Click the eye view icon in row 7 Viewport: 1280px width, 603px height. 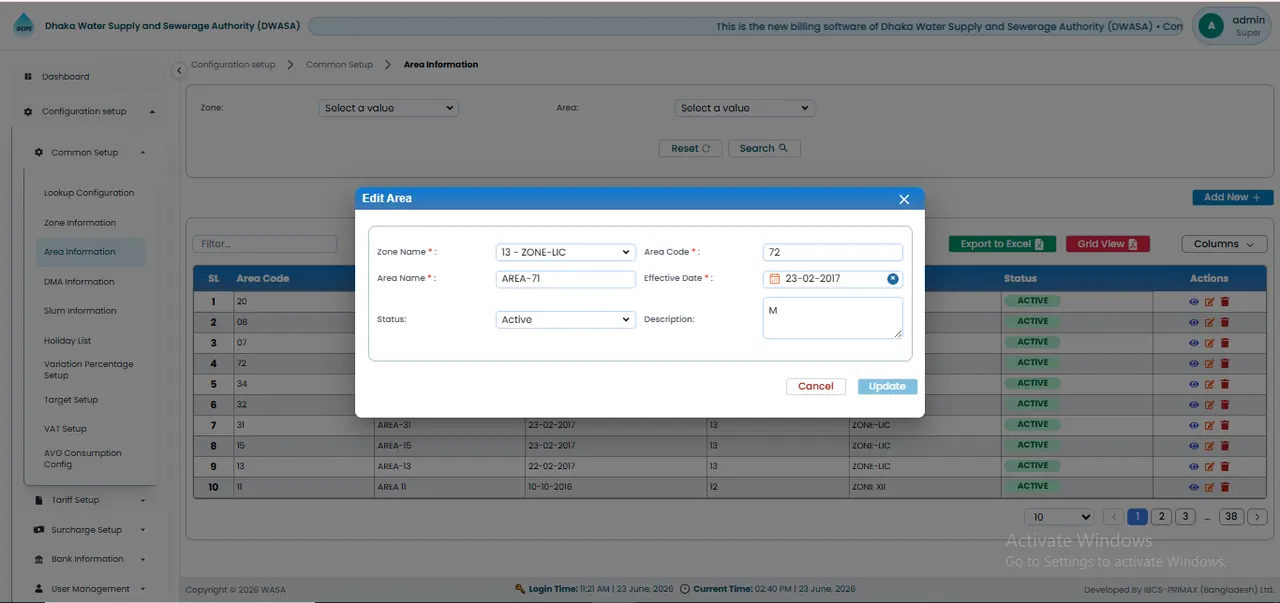point(1194,425)
